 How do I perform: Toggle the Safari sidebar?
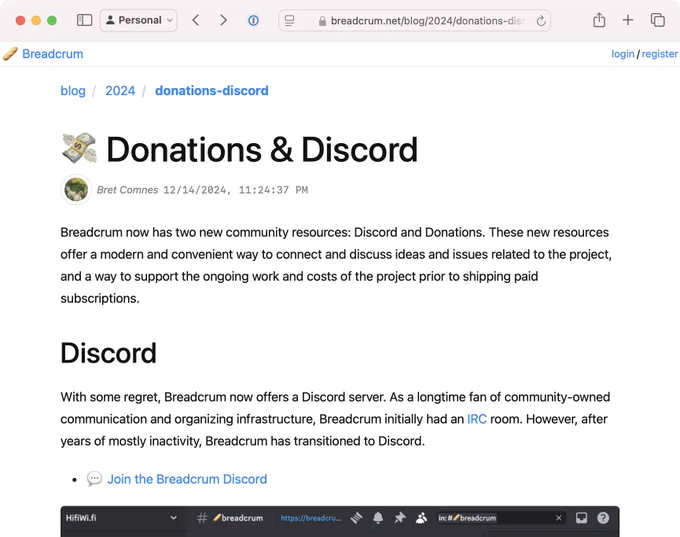click(84, 20)
